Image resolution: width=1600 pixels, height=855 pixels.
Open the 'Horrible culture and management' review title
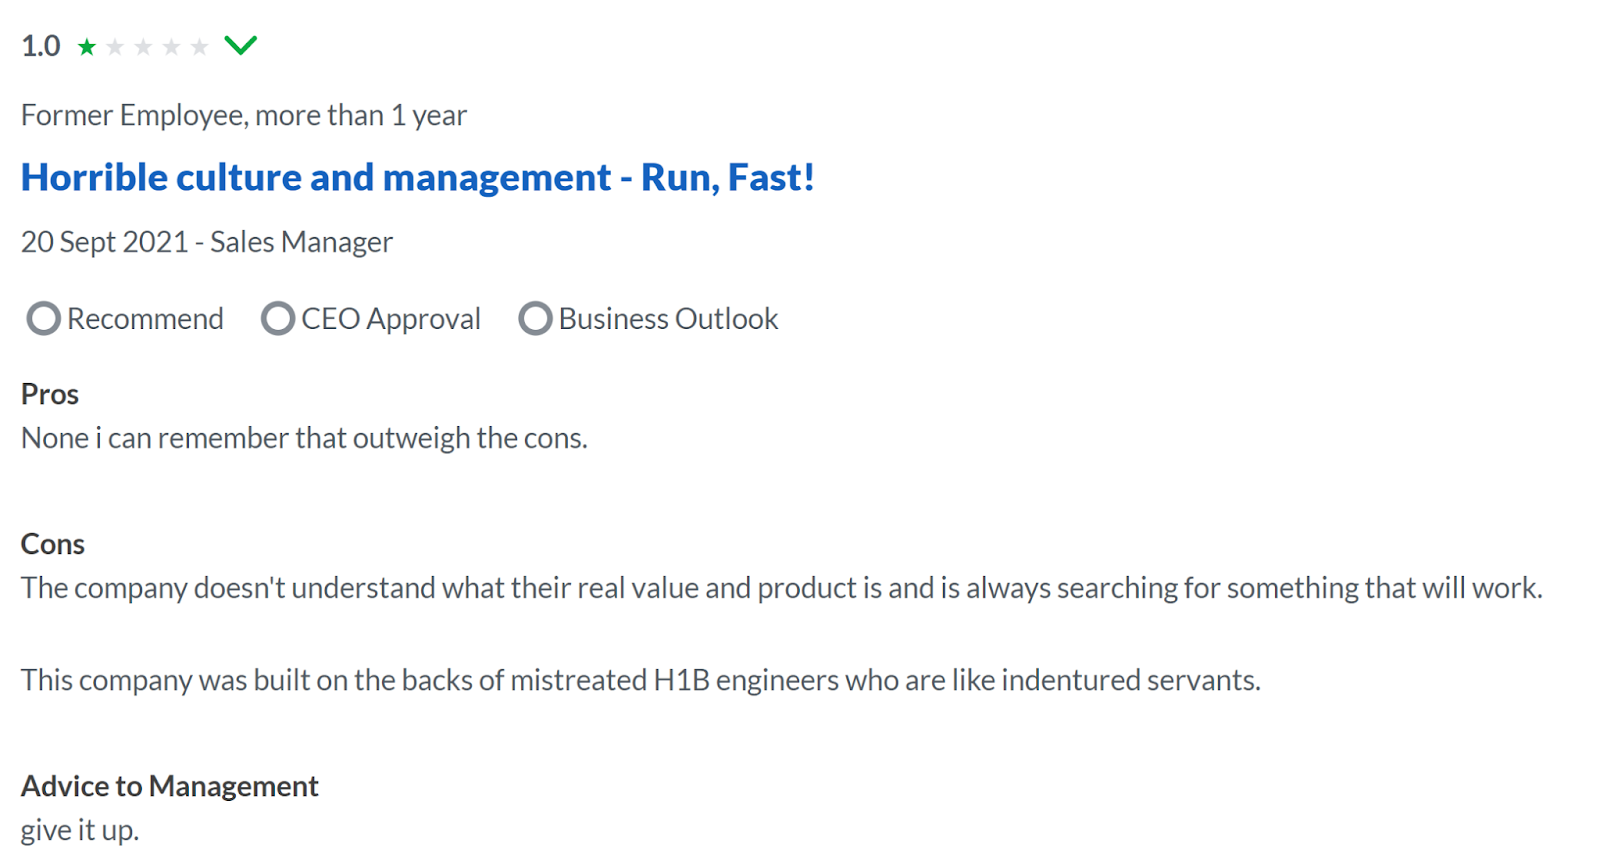418,177
